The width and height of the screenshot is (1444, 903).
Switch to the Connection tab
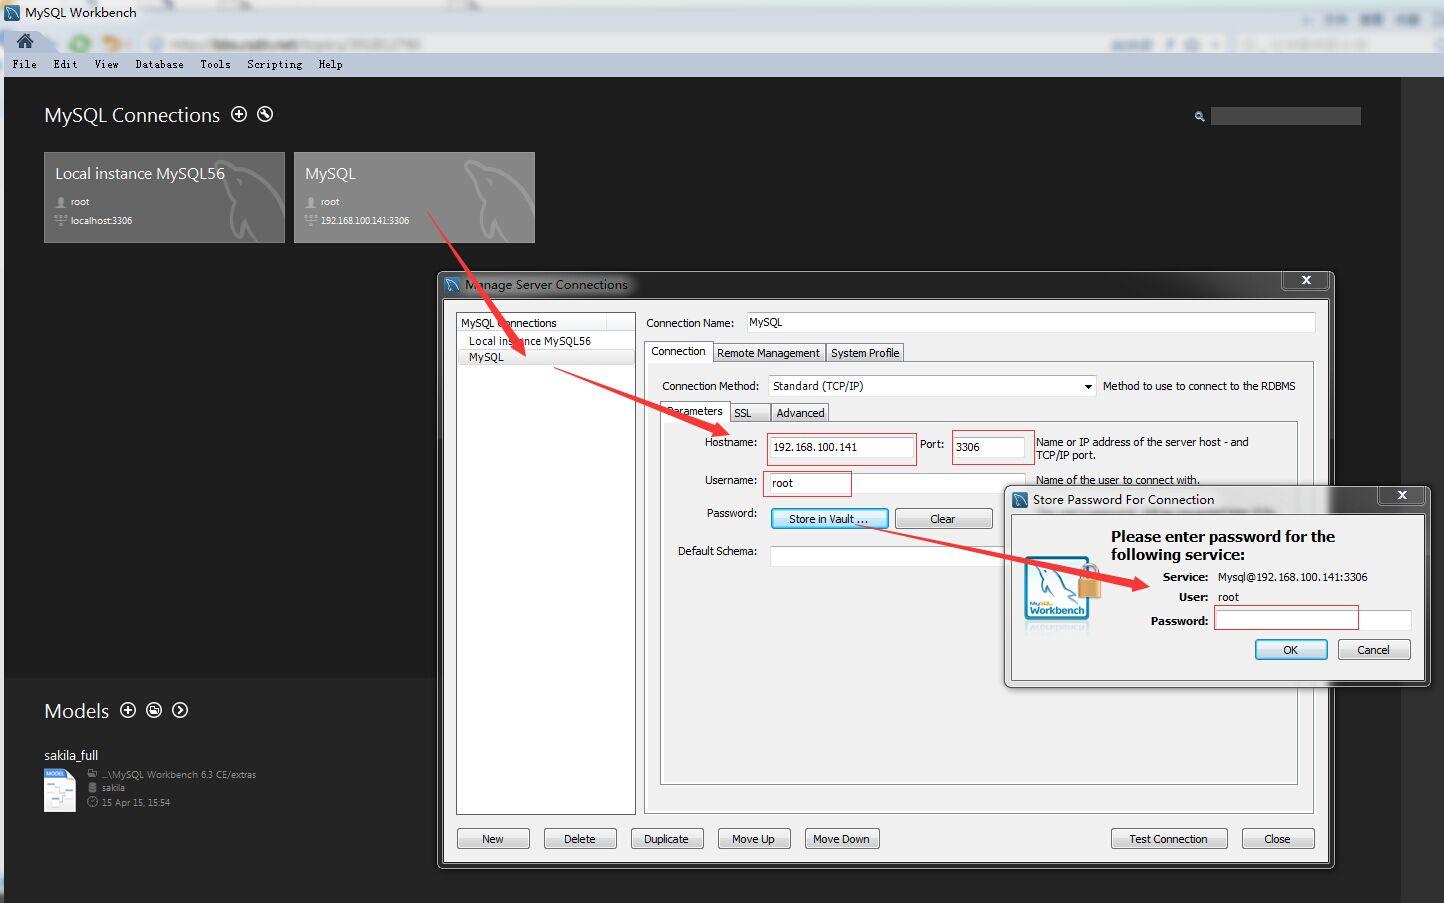coord(678,352)
